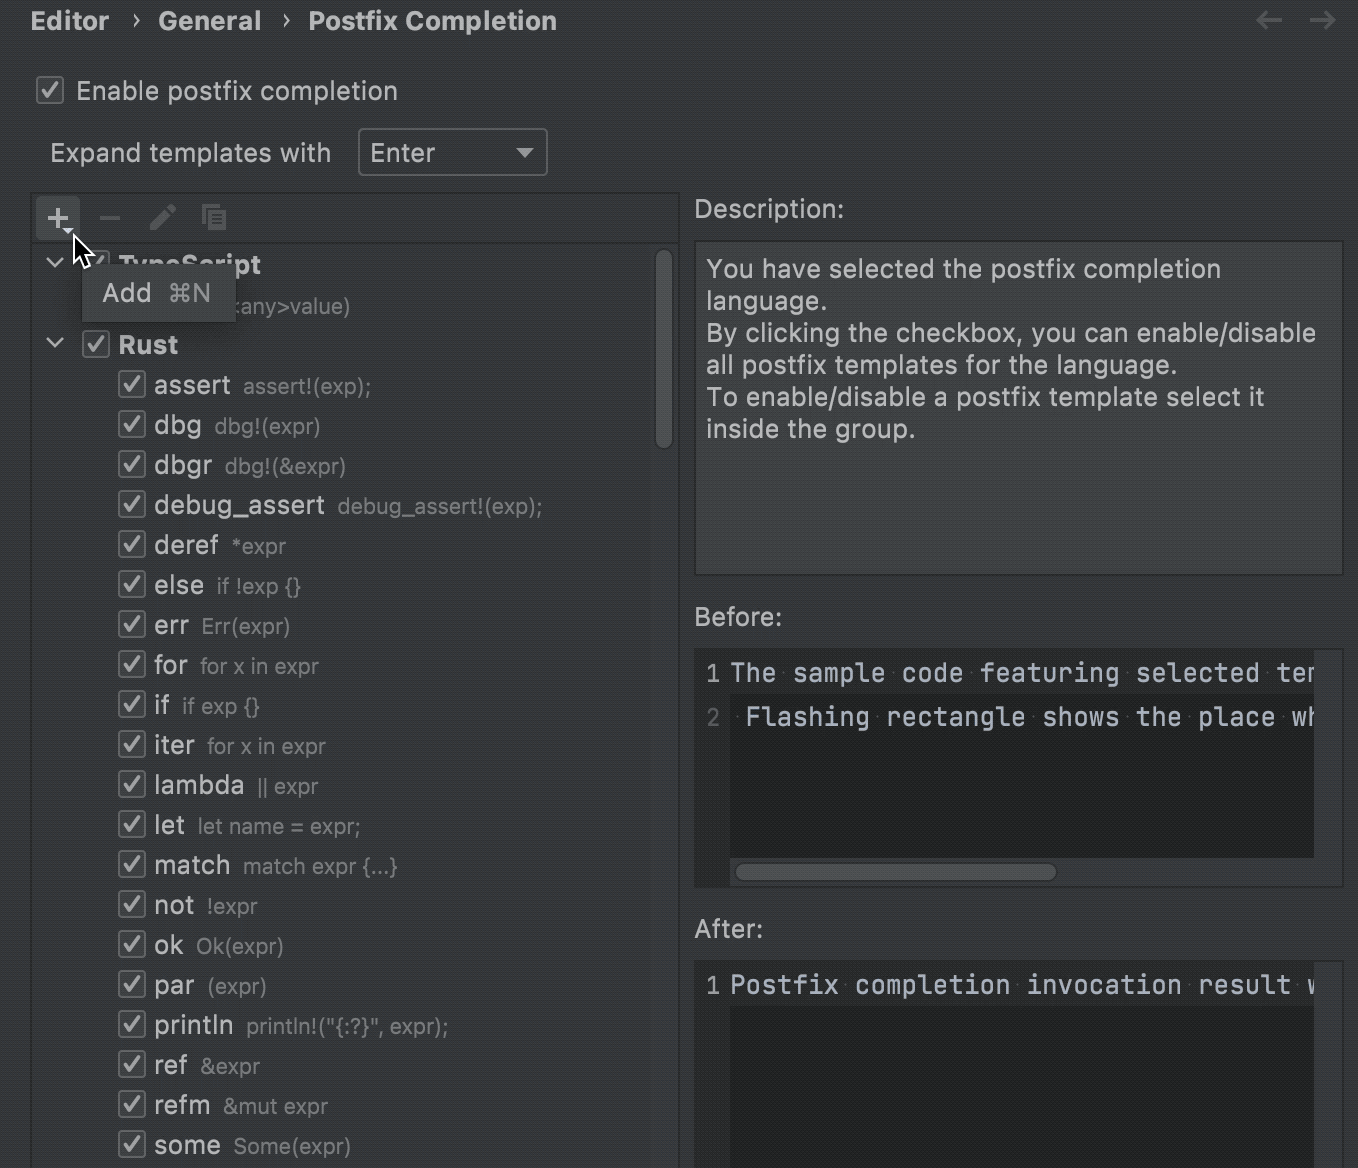The width and height of the screenshot is (1358, 1168).
Task: Uncheck all Rust templates at once
Action: click(x=95, y=343)
